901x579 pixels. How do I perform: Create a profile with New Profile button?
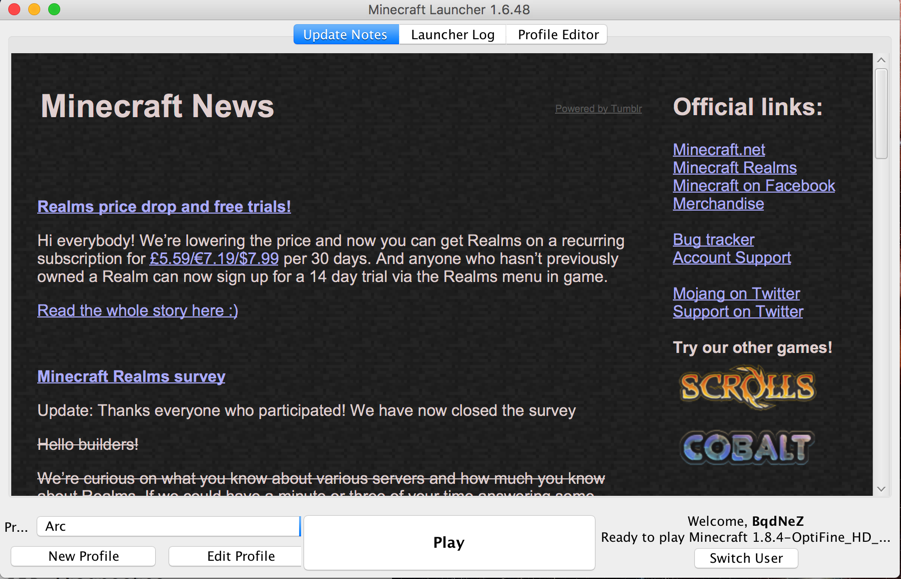click(x=83, y=556)
